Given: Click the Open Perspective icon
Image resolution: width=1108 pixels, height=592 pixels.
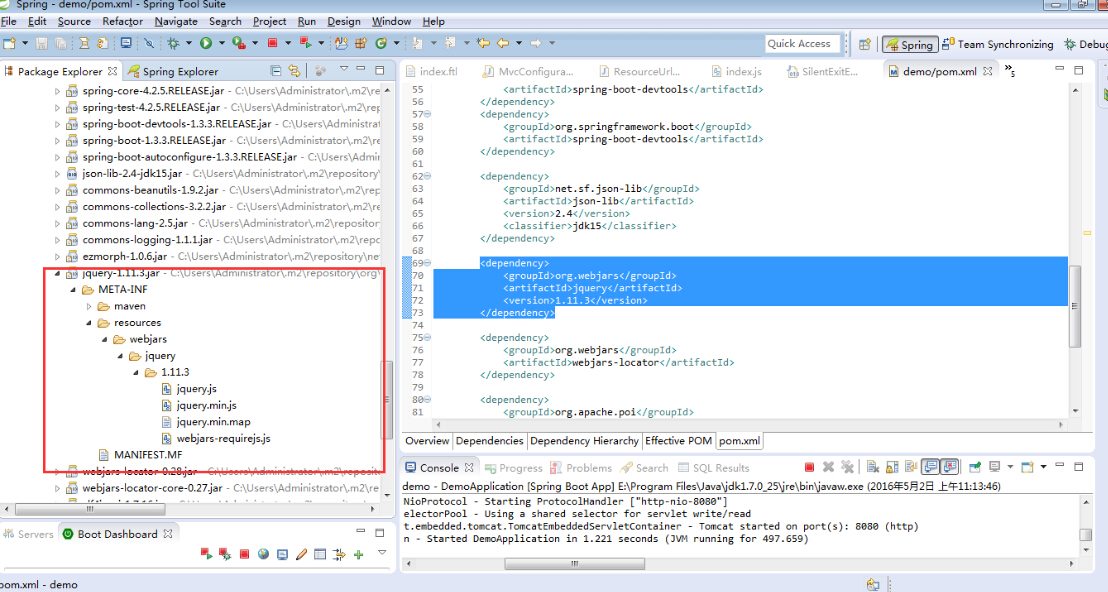Looking at the screenshot, I should 864,45.
